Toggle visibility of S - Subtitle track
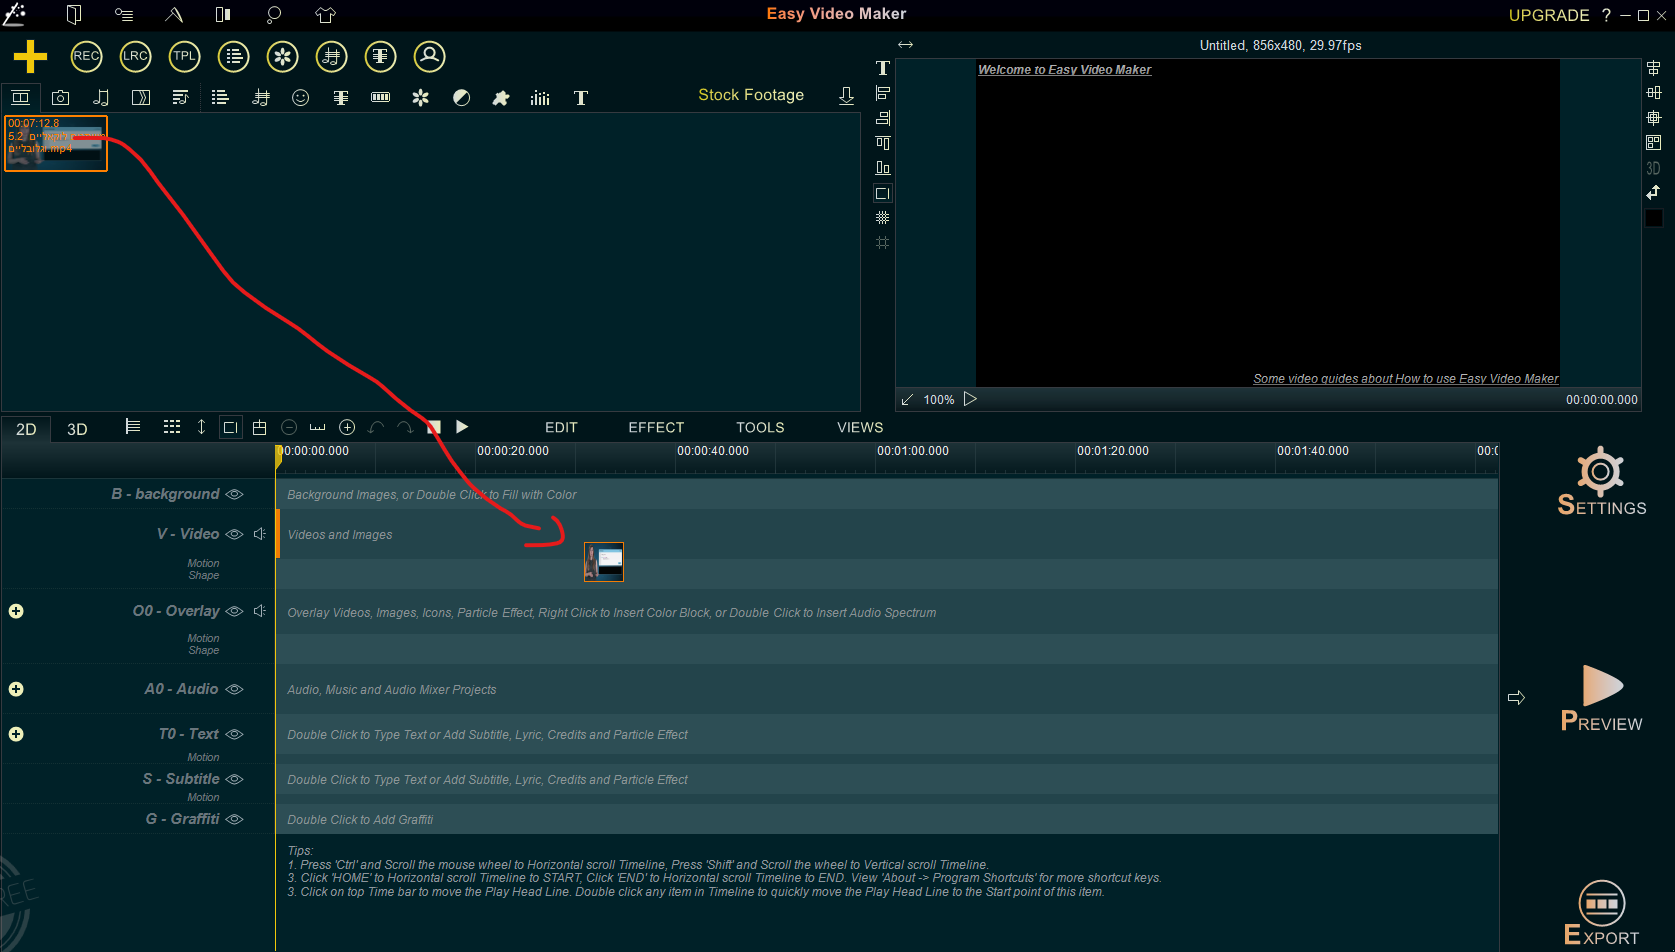 (235, 779)
